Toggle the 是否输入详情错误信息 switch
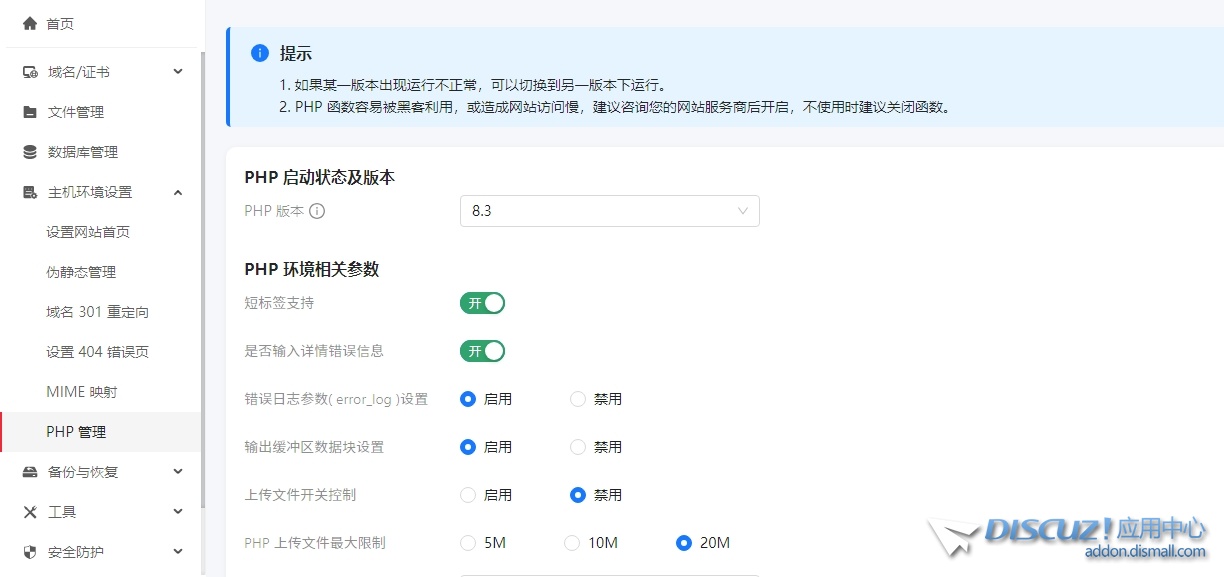 point(482,351)
